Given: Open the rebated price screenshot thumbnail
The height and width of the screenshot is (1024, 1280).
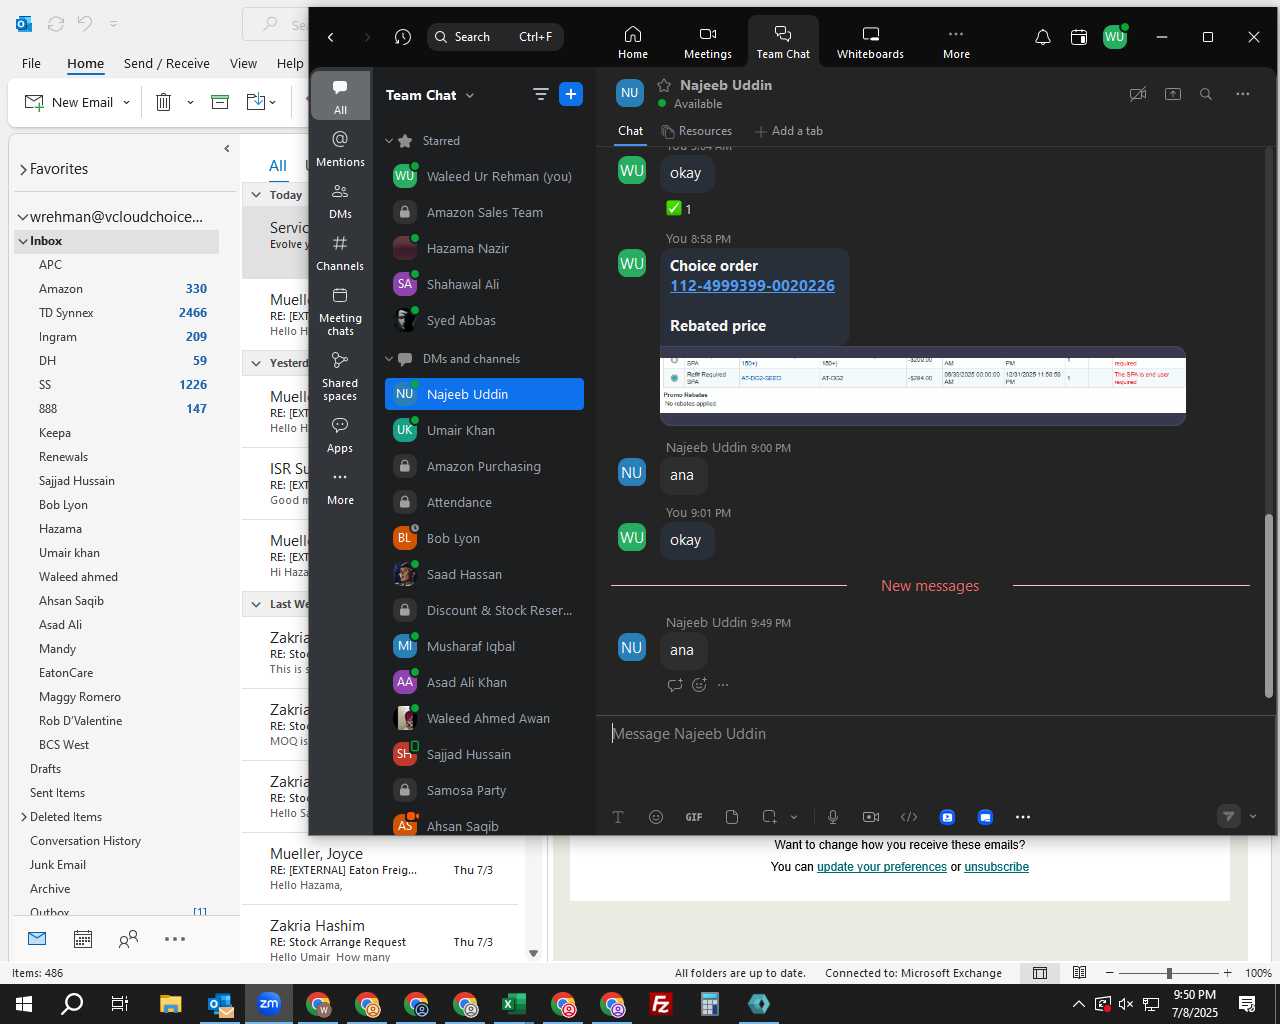Looking at the screenshot, I should (x=923, y=385).
